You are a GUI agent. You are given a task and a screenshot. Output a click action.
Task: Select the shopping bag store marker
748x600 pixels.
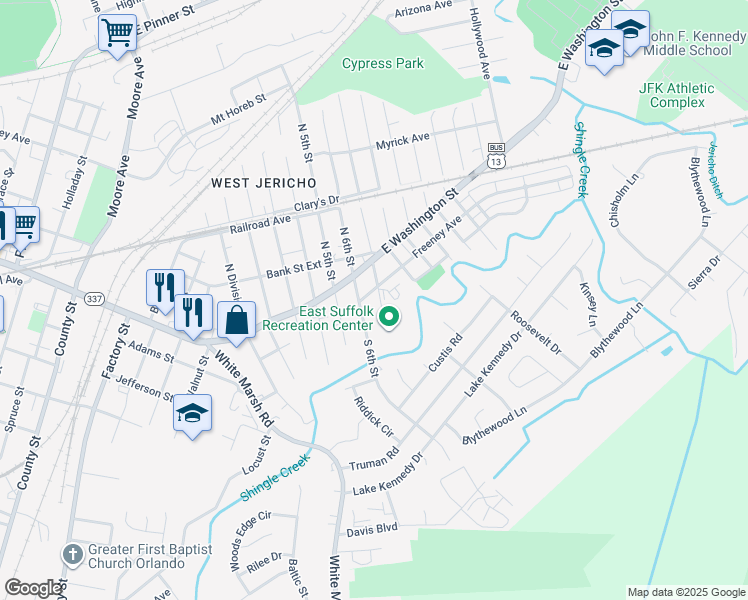coord(237,321)
